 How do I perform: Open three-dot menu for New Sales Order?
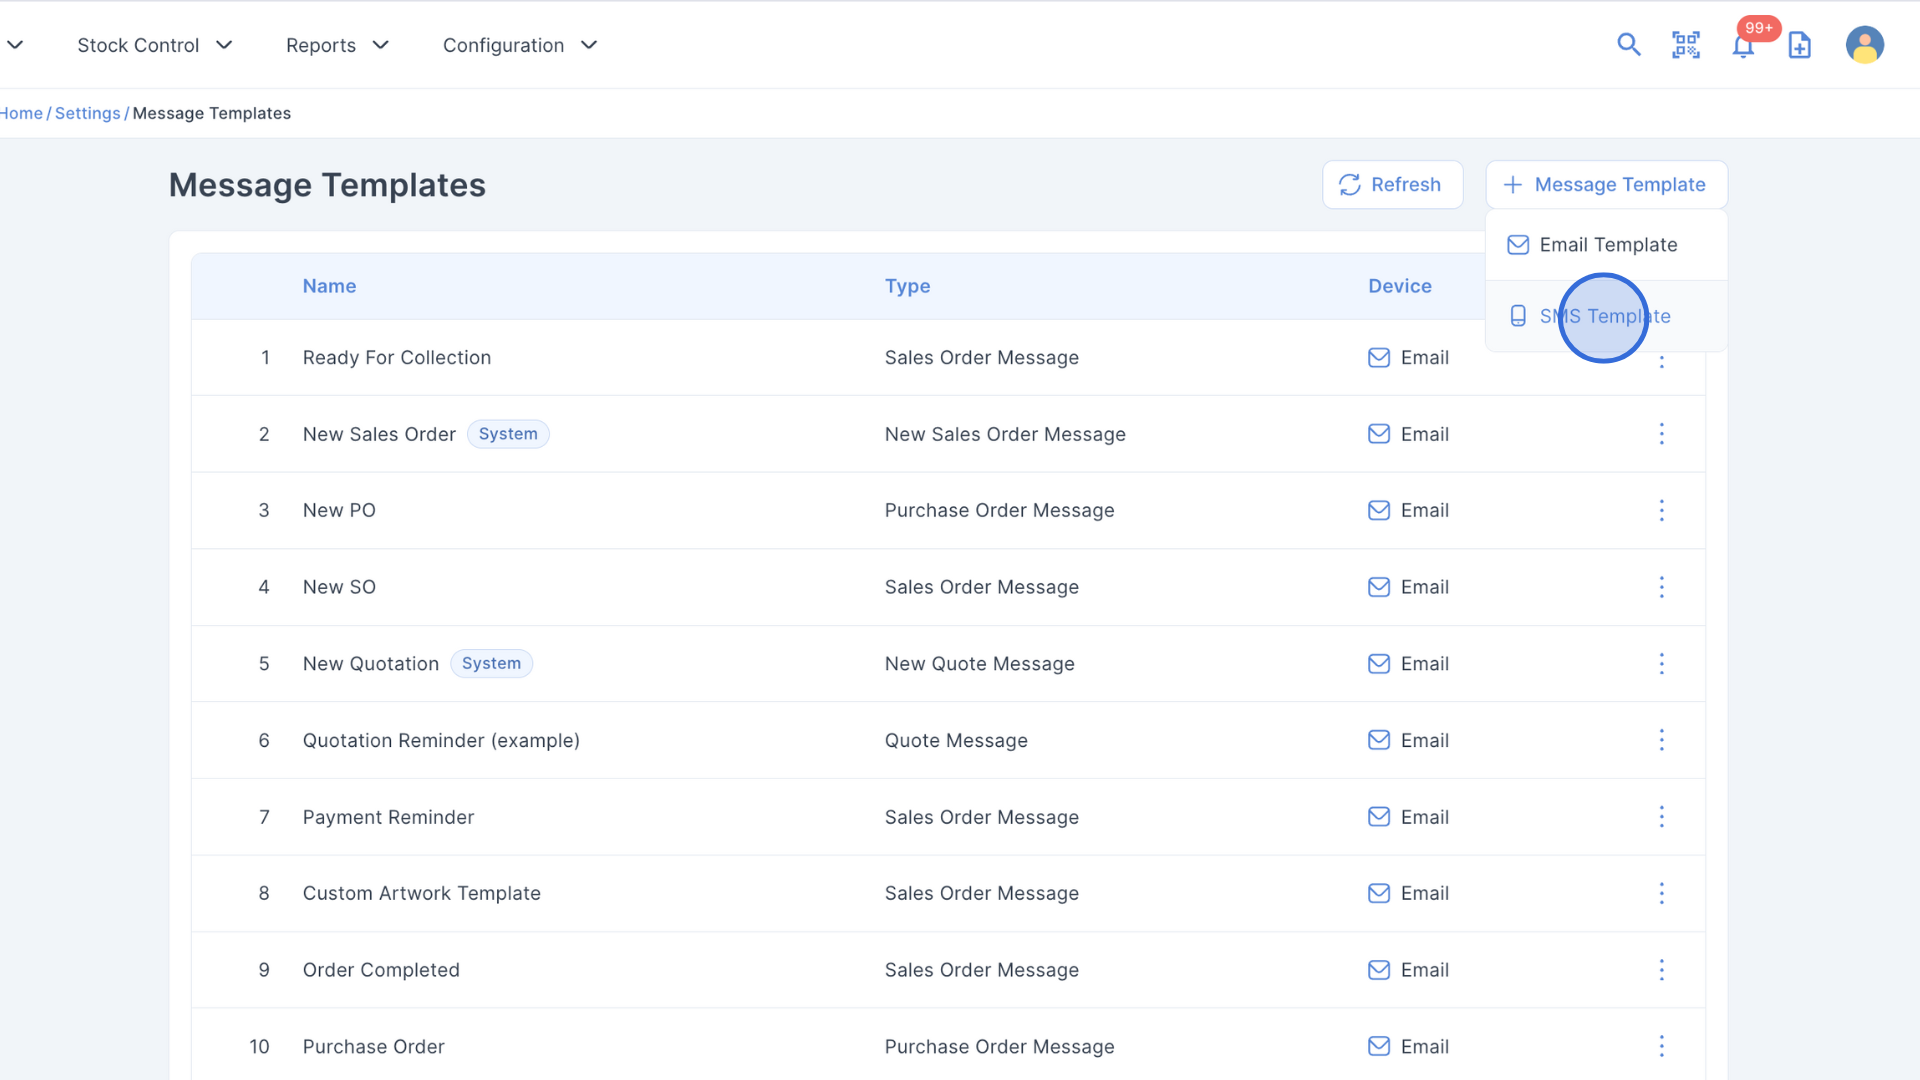1662,434
